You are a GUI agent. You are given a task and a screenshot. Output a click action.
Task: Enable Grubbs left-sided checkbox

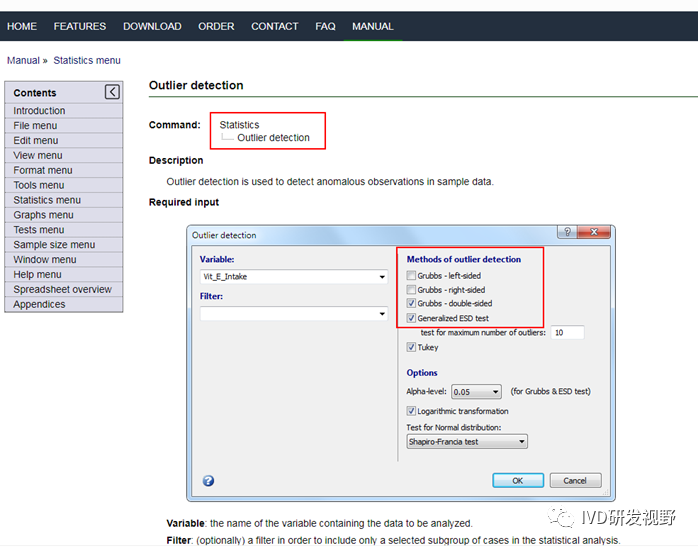pyautogui.click(x=412, y=276)
